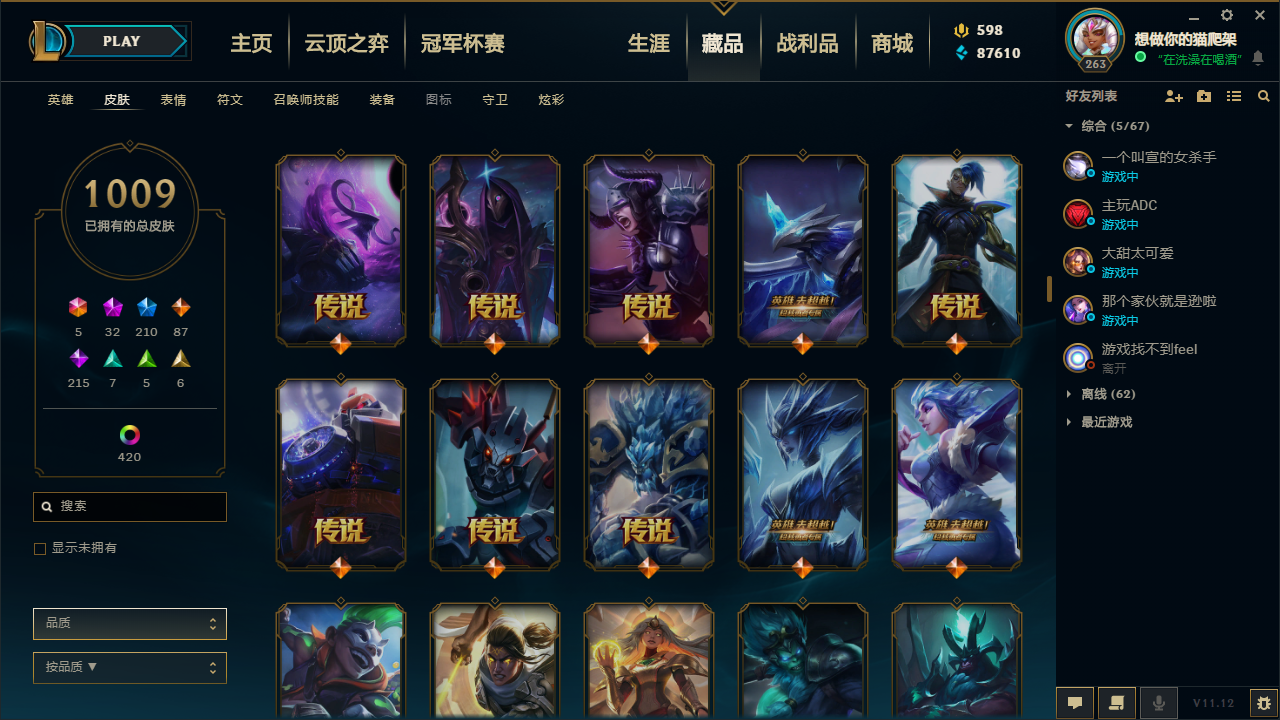Open the client settings gear
The width and height of the screenshot is (1280, 720).
point(1227,15)
